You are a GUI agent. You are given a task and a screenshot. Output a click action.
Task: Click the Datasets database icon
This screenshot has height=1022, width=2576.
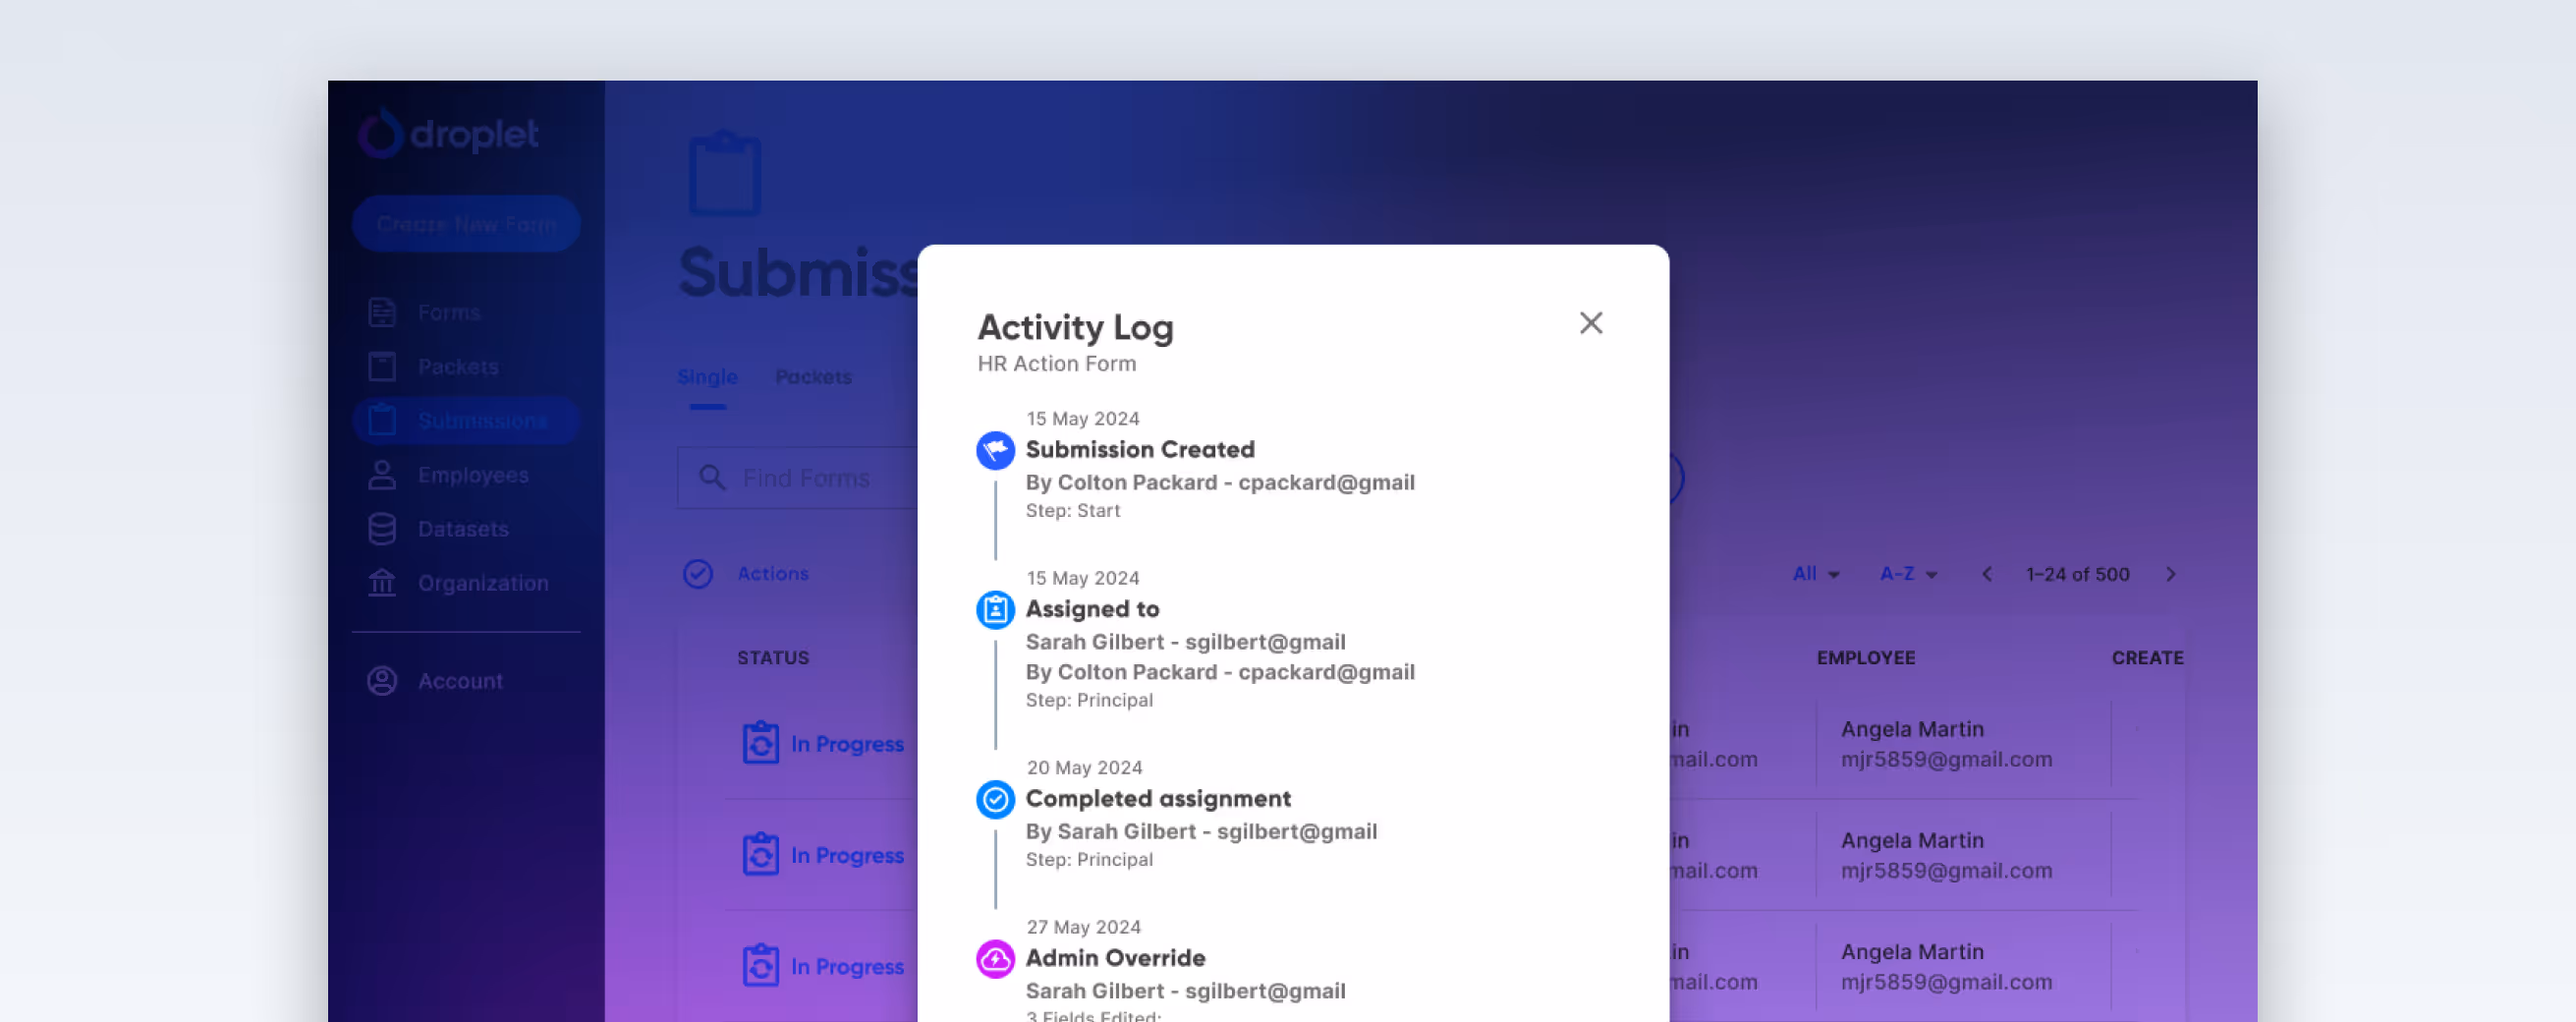382,529
